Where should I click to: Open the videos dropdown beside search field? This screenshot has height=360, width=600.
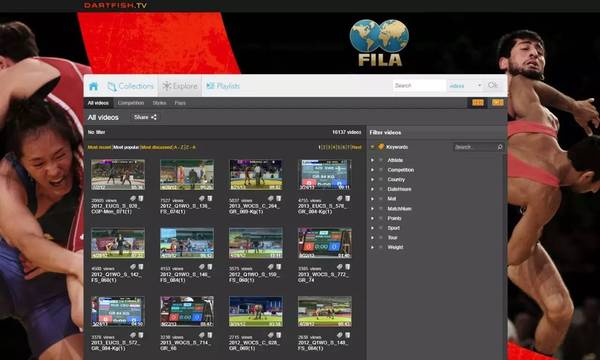click(x=465, y=86)
